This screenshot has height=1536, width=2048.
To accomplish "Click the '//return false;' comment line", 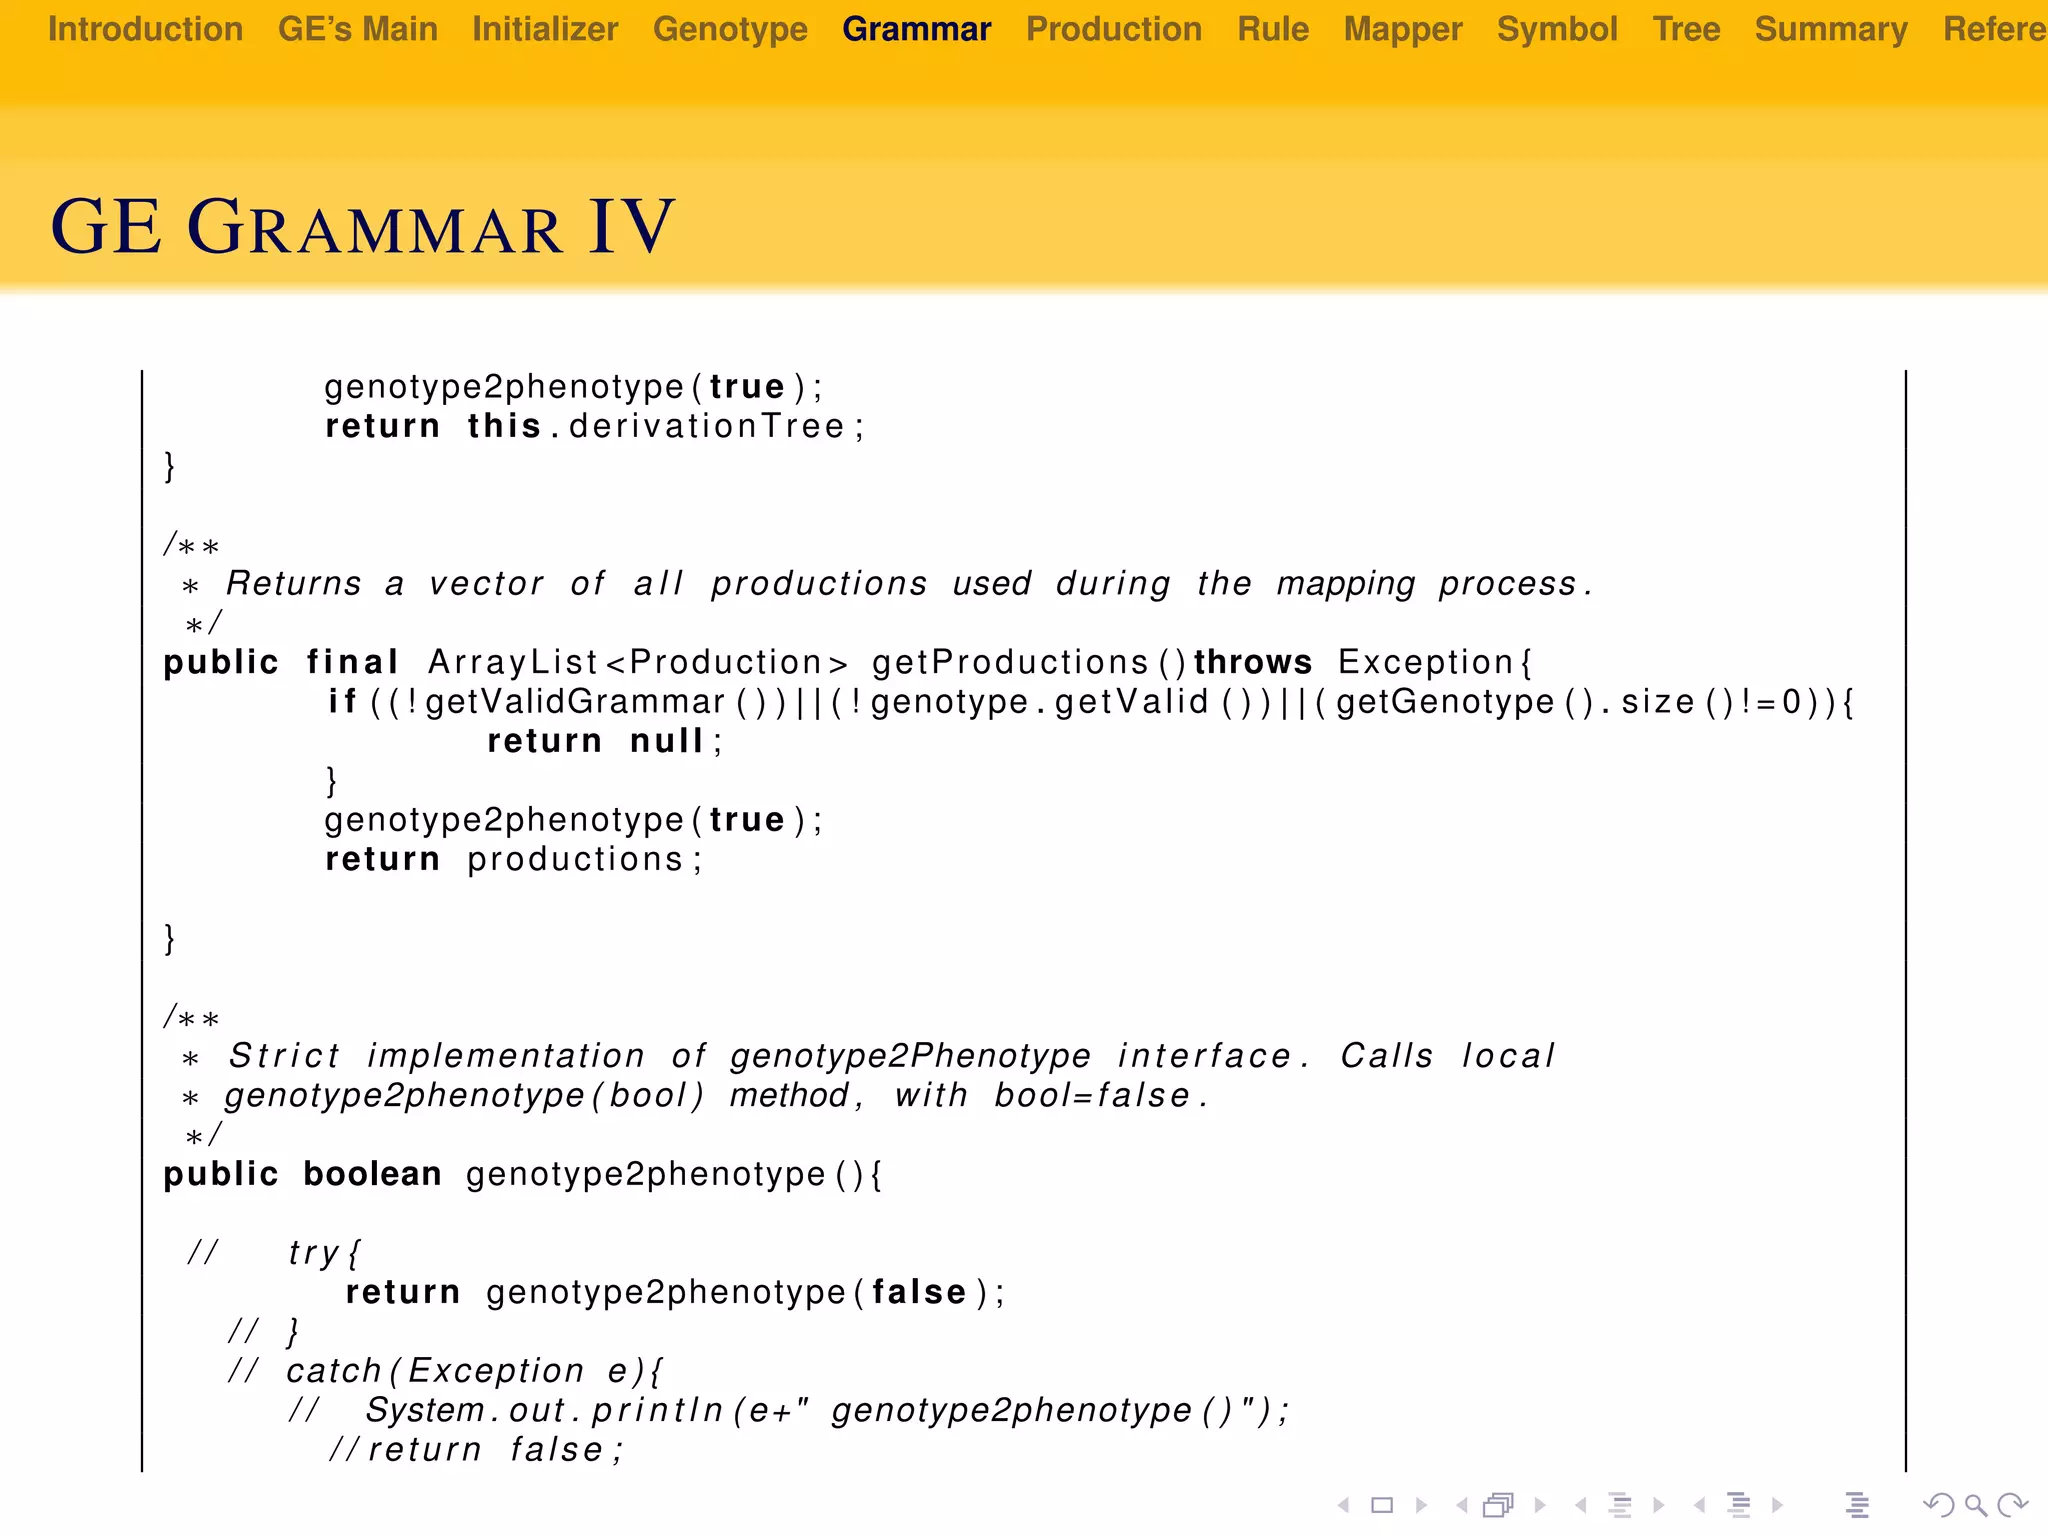I will 477,1450.
